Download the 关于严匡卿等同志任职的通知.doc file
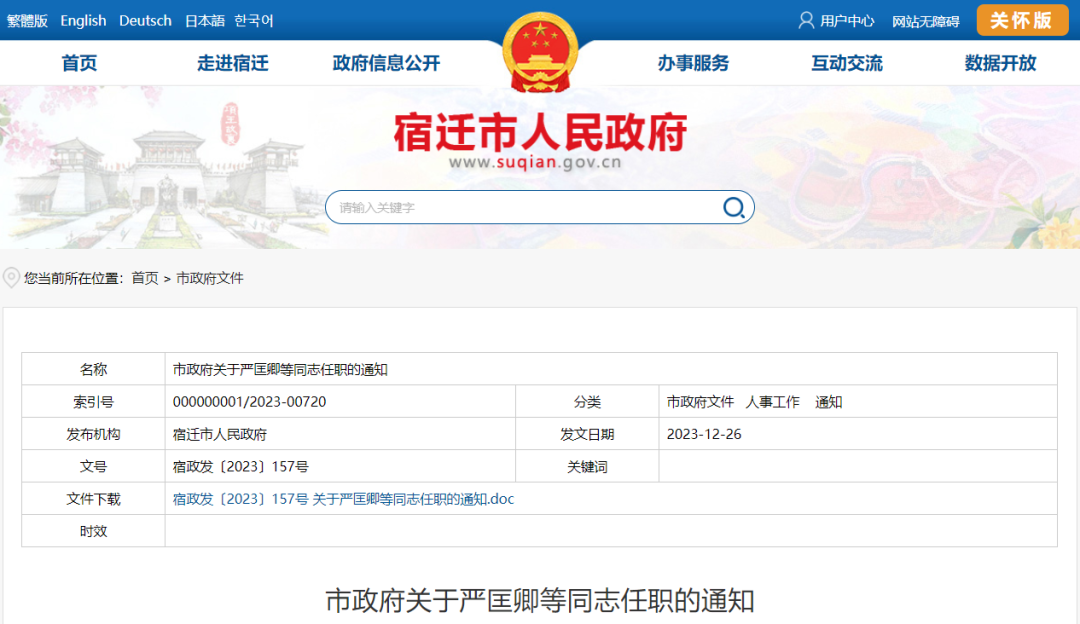This screenshot has height=624, width=1080. [x=344, y=499]
